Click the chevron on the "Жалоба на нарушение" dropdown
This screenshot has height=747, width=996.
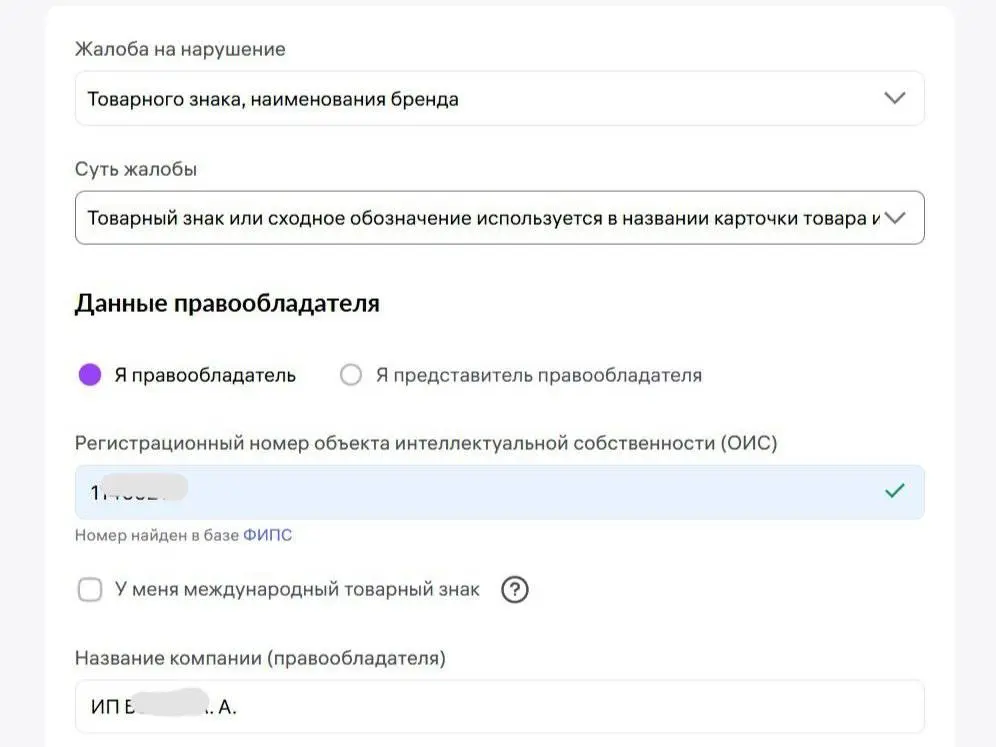(895, 98)
